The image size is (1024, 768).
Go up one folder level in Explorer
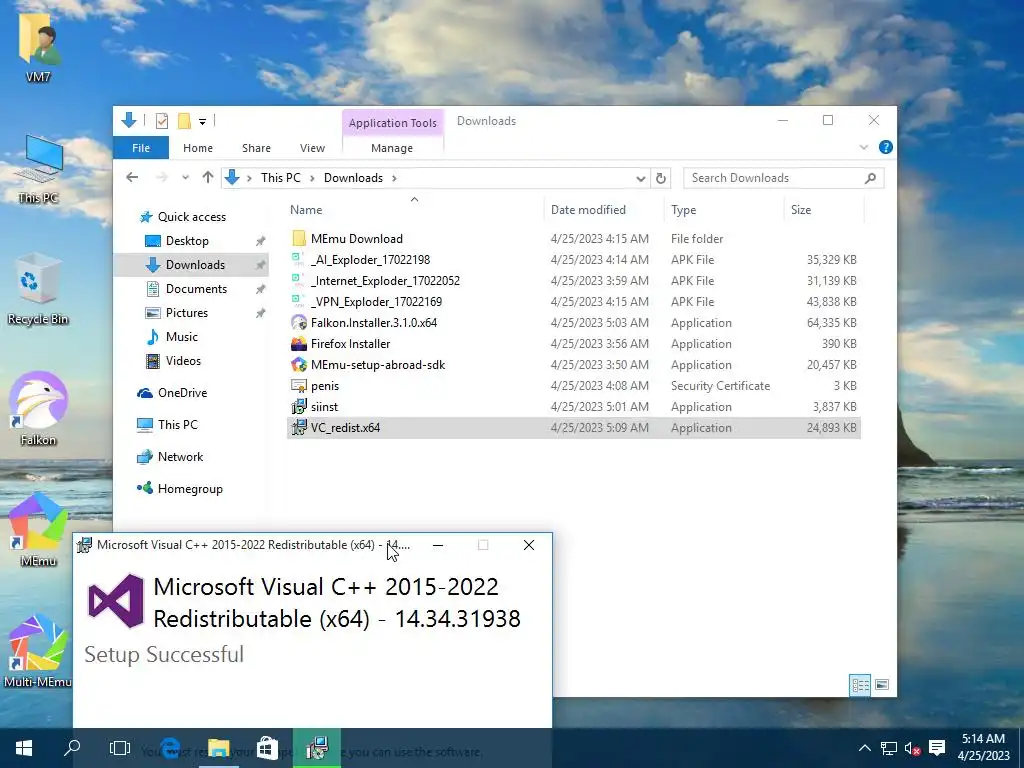[208, 178]
